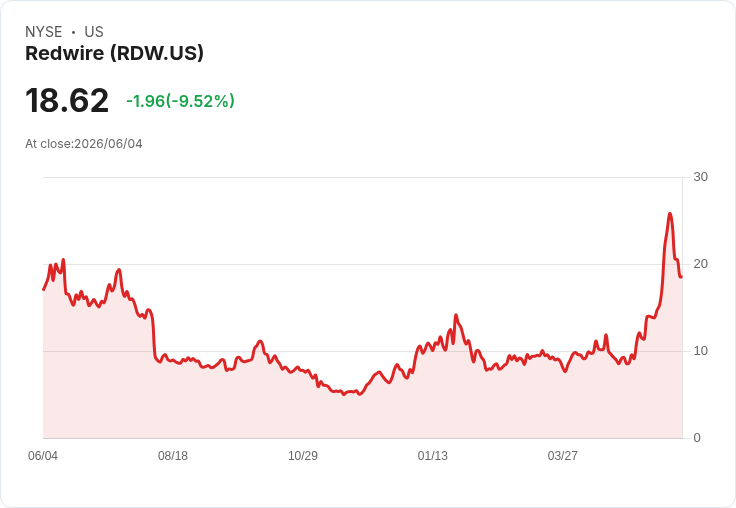736x508 pixels.
Task: Click the 18.62 current price
Action: pos(67,100)
